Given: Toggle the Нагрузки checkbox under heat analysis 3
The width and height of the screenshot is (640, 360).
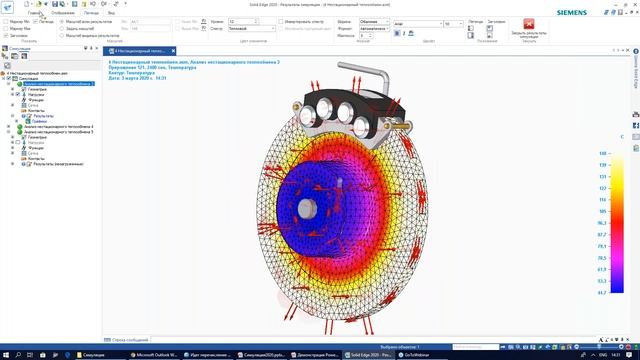Looking at the screenshot, I should [18, 94].
